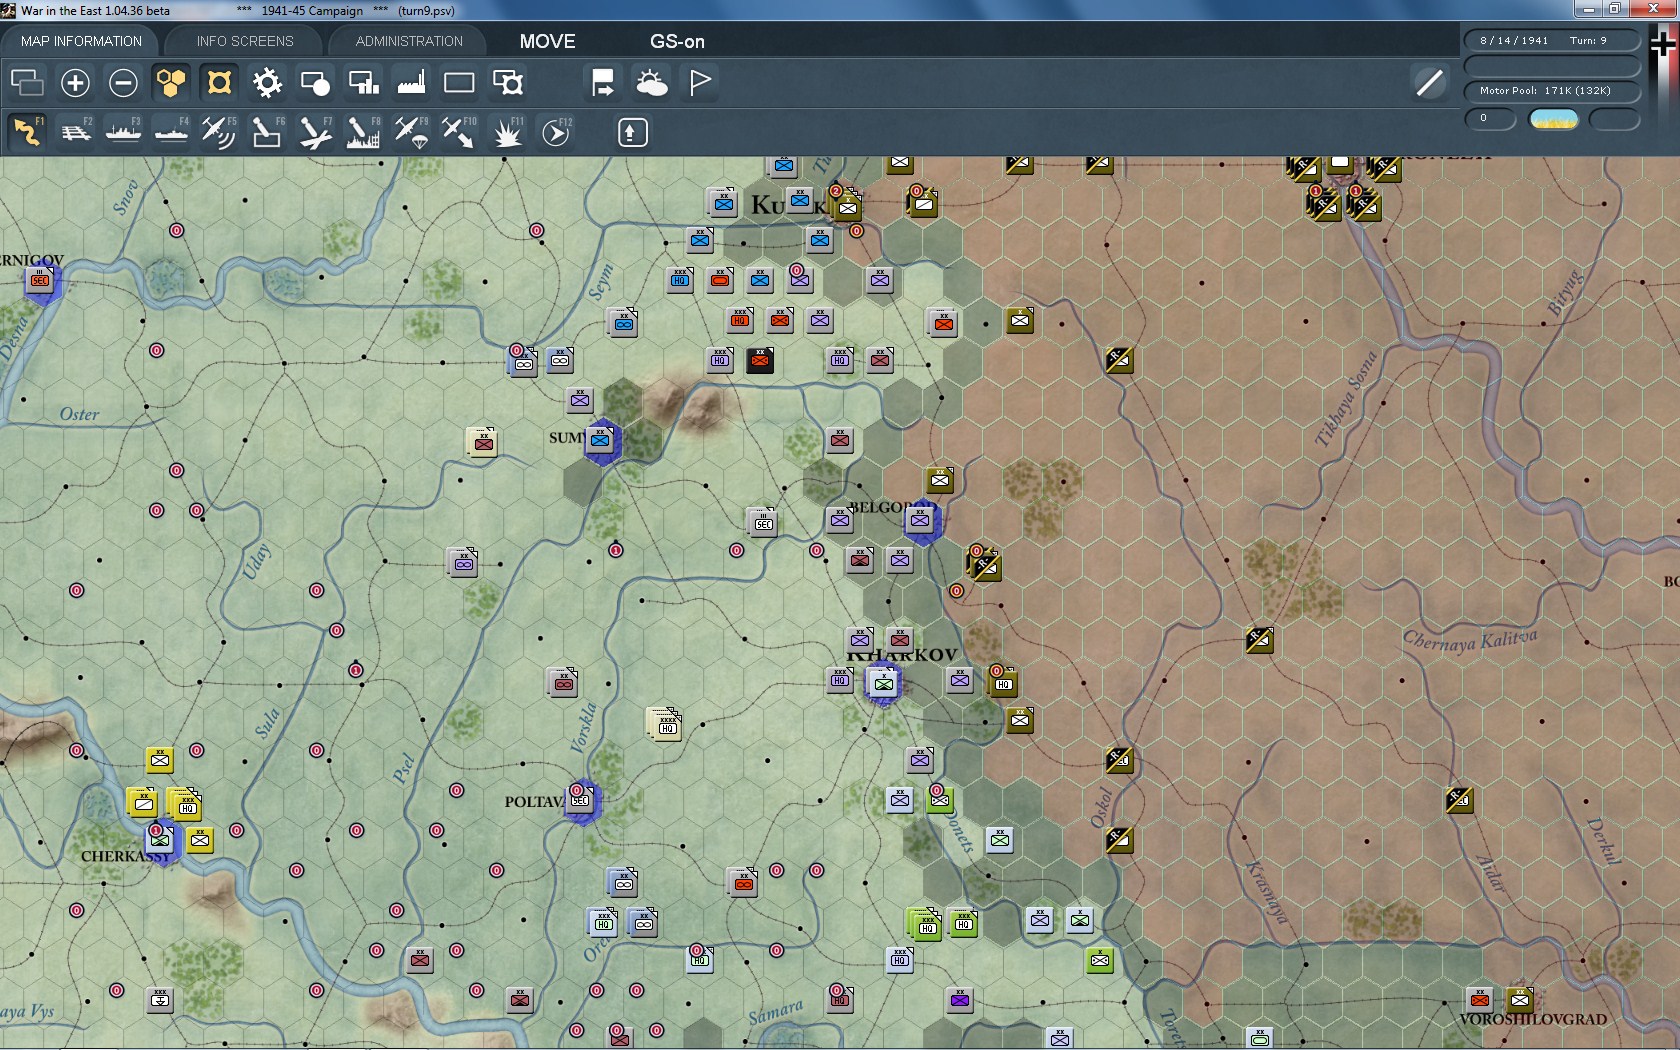The width and height of the screenshot is (1680, 1050).
Task: Select the SEC unit at Chernigov
Action: pyautogui.click(x=40, y=281)
